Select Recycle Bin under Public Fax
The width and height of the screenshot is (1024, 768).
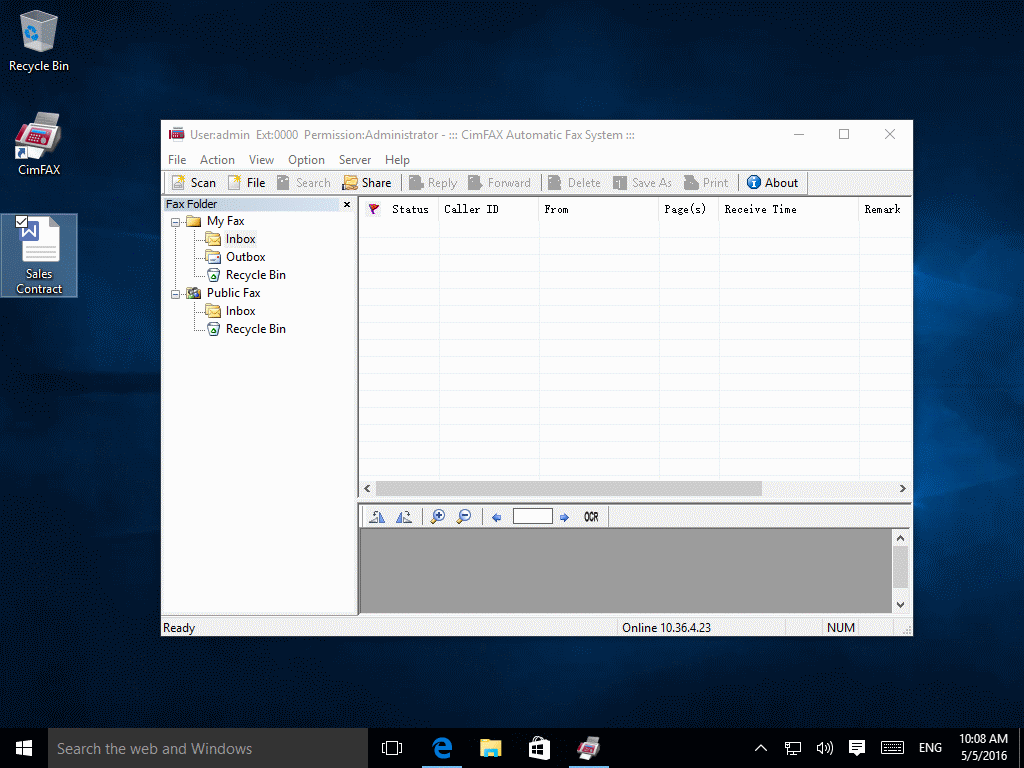tap(255, 329)
